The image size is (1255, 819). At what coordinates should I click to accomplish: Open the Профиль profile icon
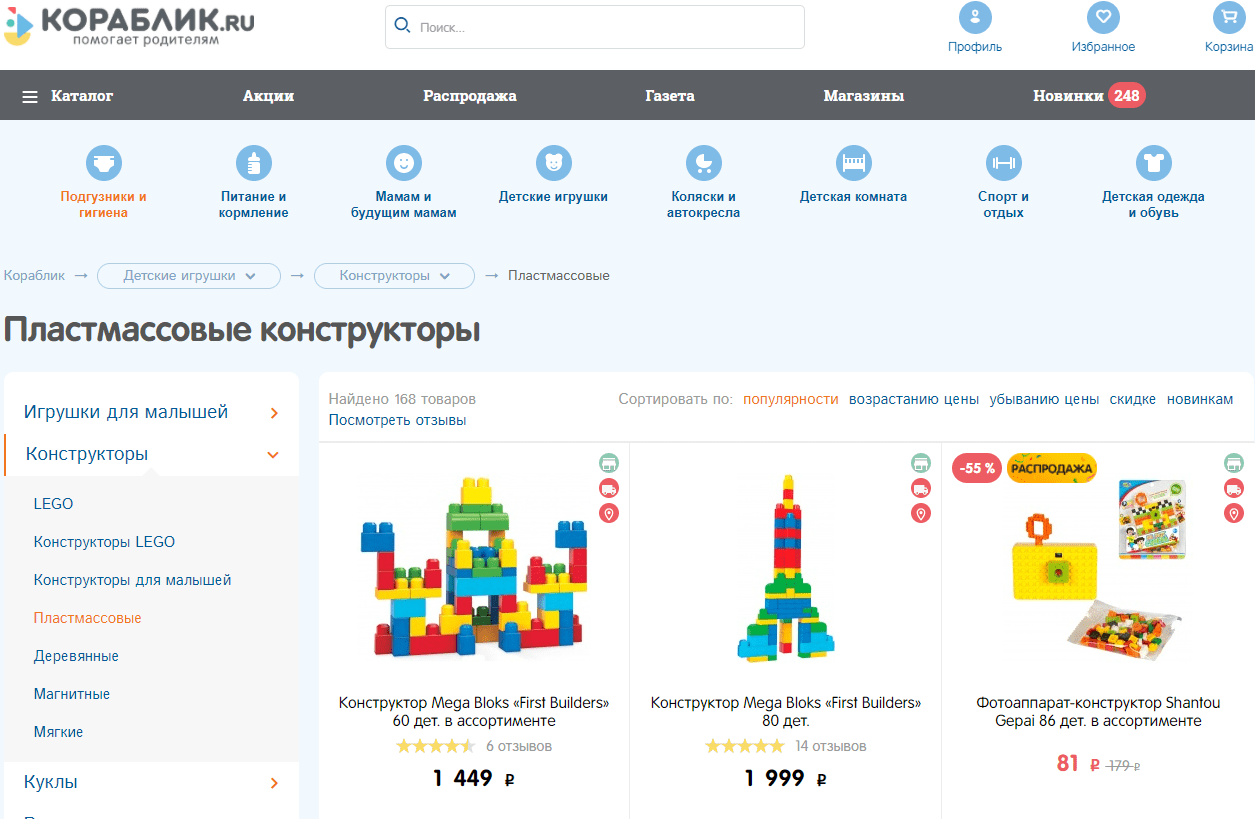975,17
